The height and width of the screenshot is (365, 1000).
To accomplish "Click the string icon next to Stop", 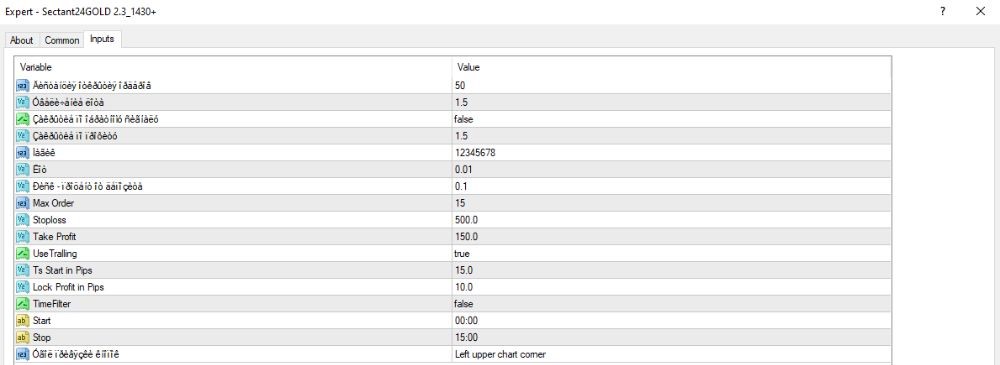I will pos(24,338).
